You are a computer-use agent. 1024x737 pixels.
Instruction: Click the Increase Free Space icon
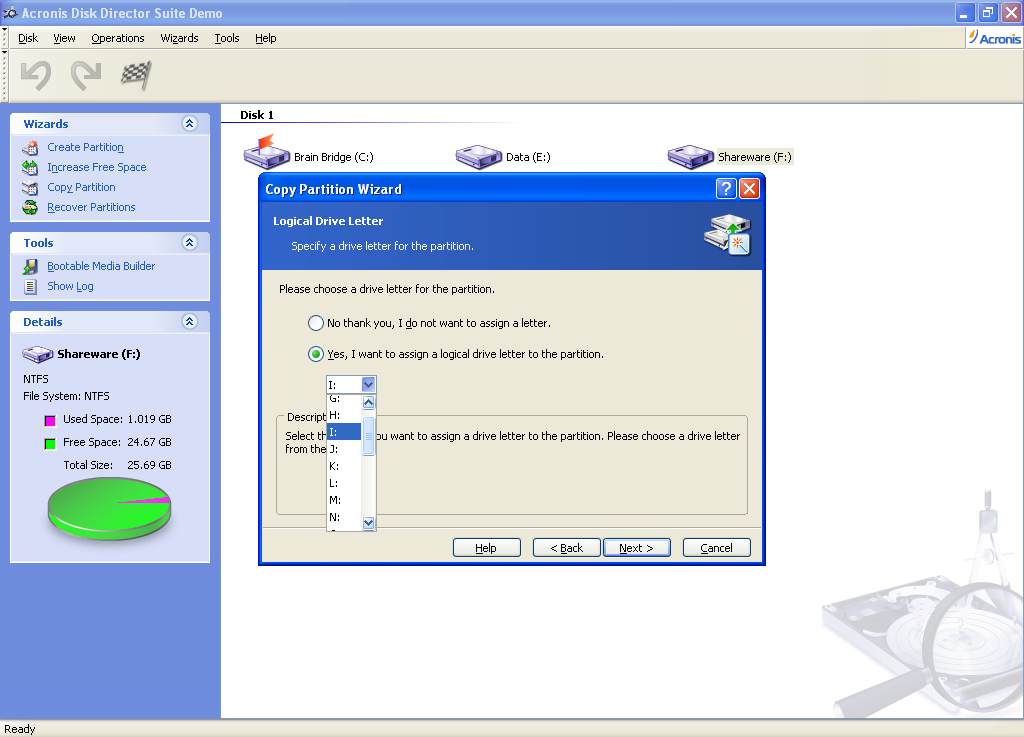click(x=30, y=167)
